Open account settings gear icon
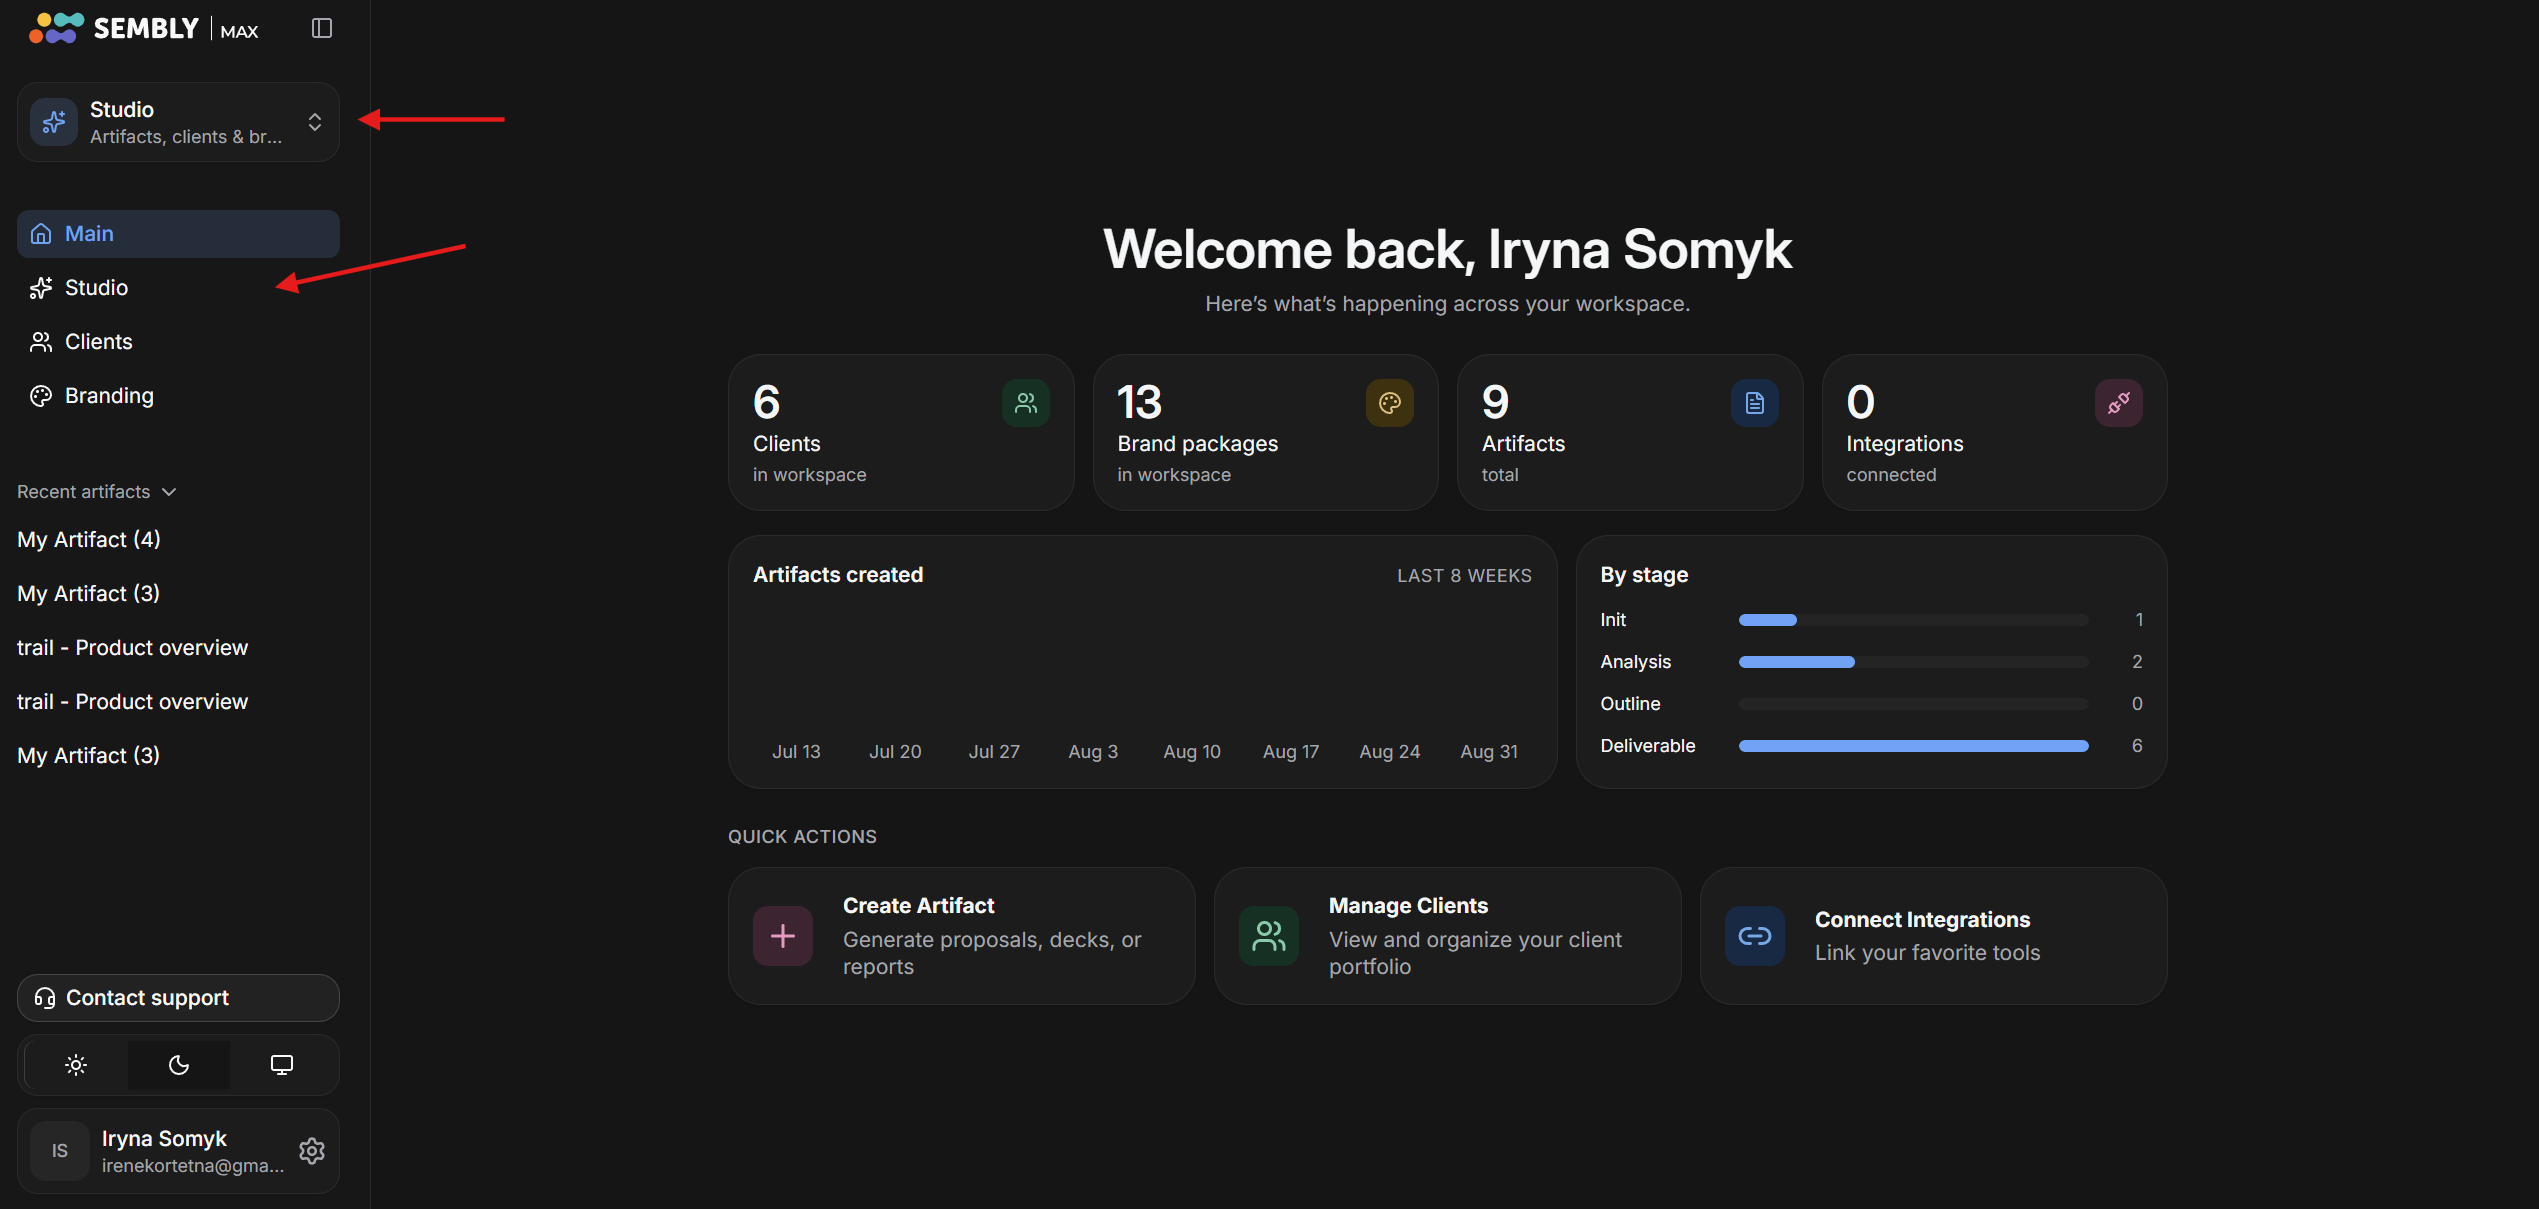Image resolution: width=2539 pixels, height=1209 pixels. [312, 1151]
